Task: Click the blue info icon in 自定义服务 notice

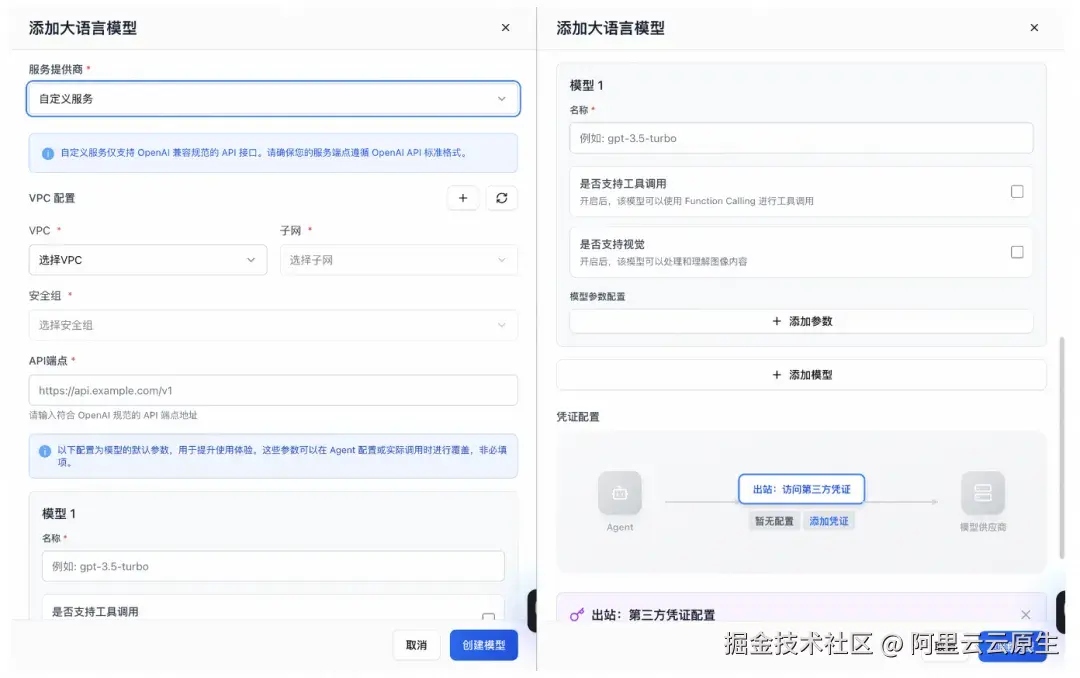Action: coord(47,154)
